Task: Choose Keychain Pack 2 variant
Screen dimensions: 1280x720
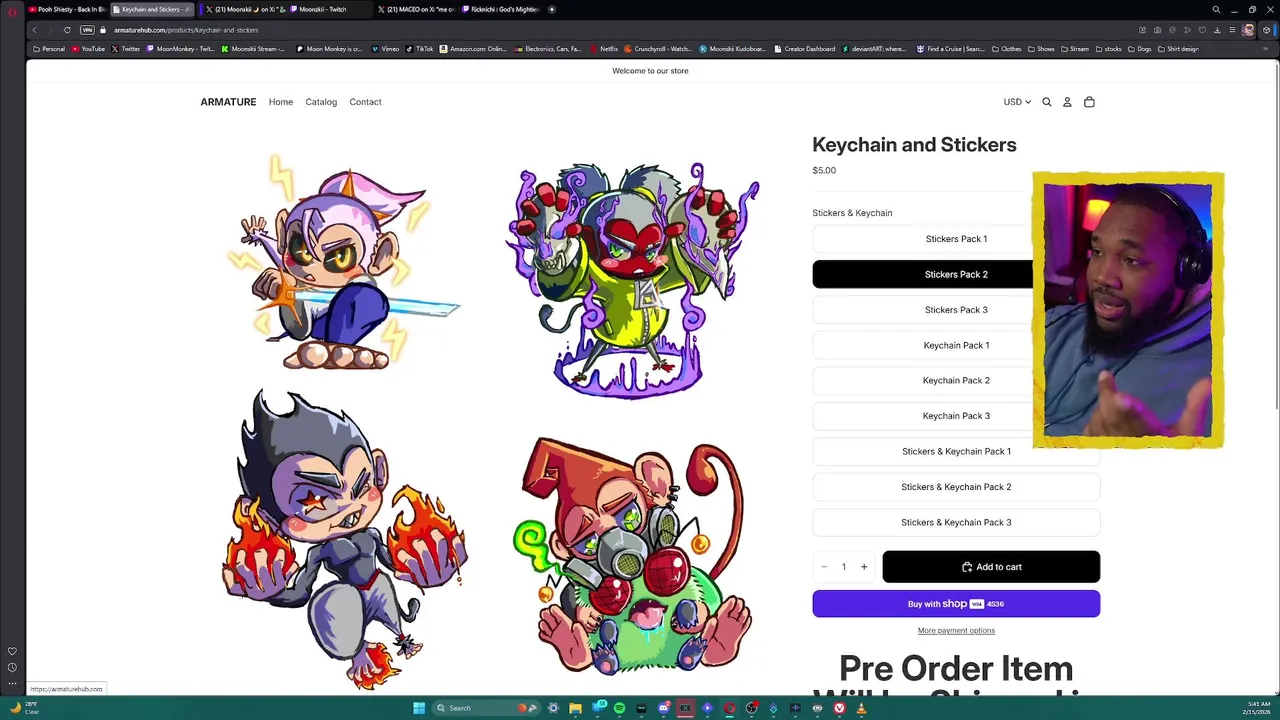Action: [956, 381]
